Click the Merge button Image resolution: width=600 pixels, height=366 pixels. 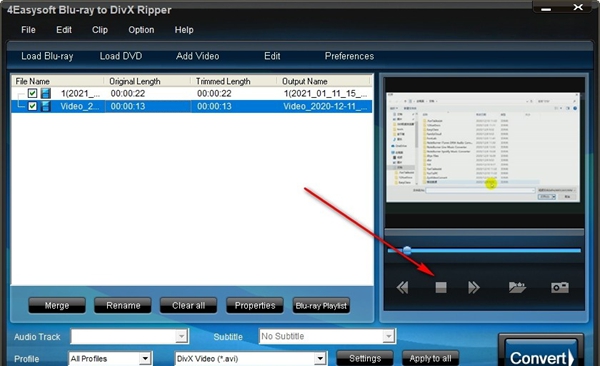coord(57,306)
